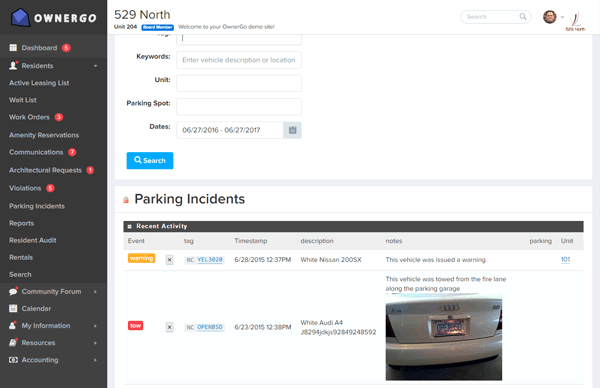Screen dimensions: 600x388
Task: Open Amenity Reservations
Action: coord(44,135)
